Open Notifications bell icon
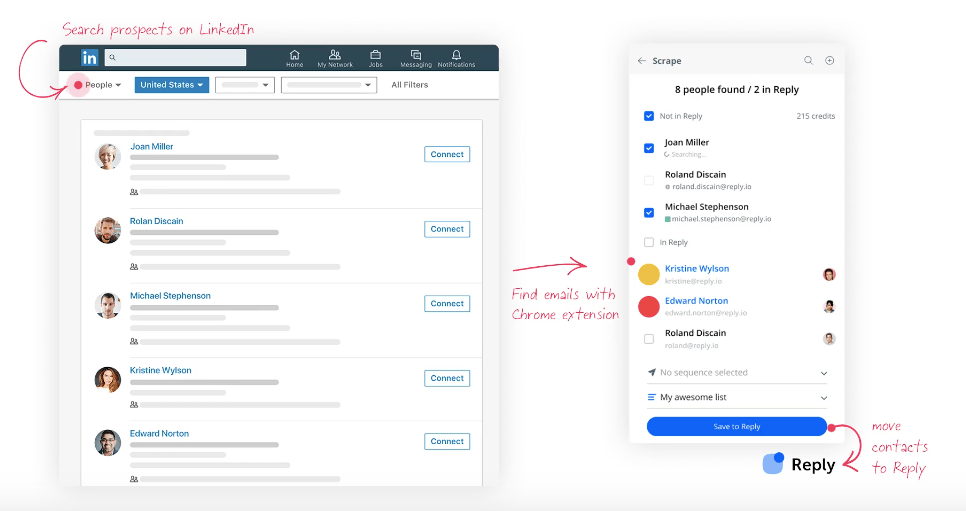The width and height of the screenshot is (966, 511). pos(457,55)
